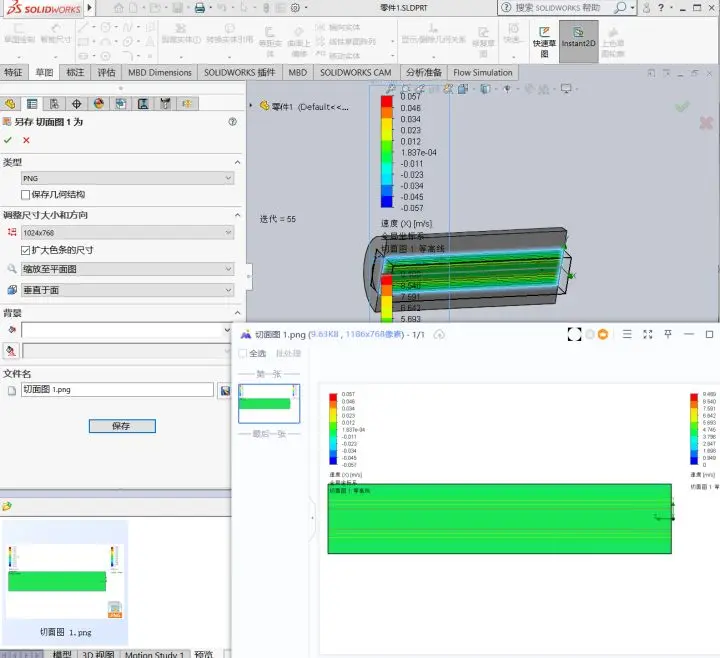Open the 垂直于面 orientation dropdown

click(x=128, y=290)
